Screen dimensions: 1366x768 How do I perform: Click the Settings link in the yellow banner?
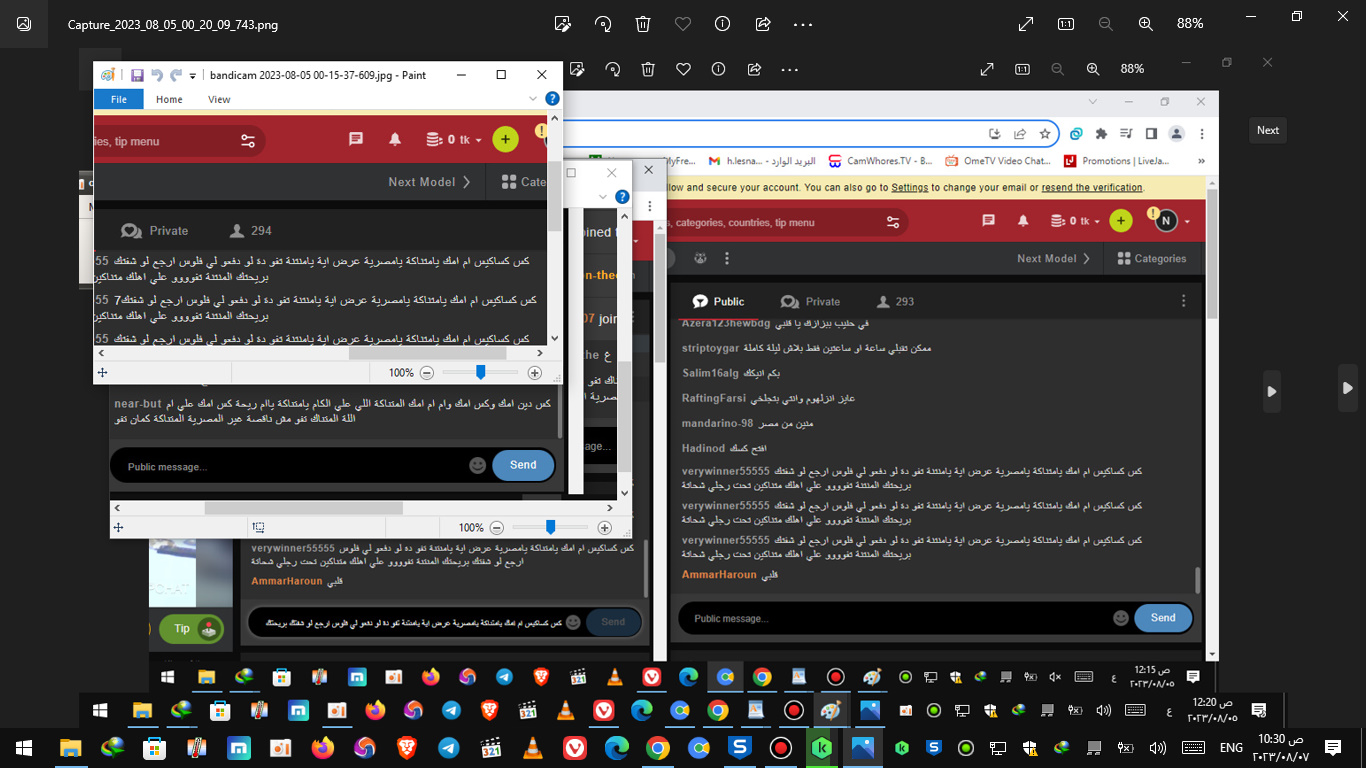coord(910,187)
